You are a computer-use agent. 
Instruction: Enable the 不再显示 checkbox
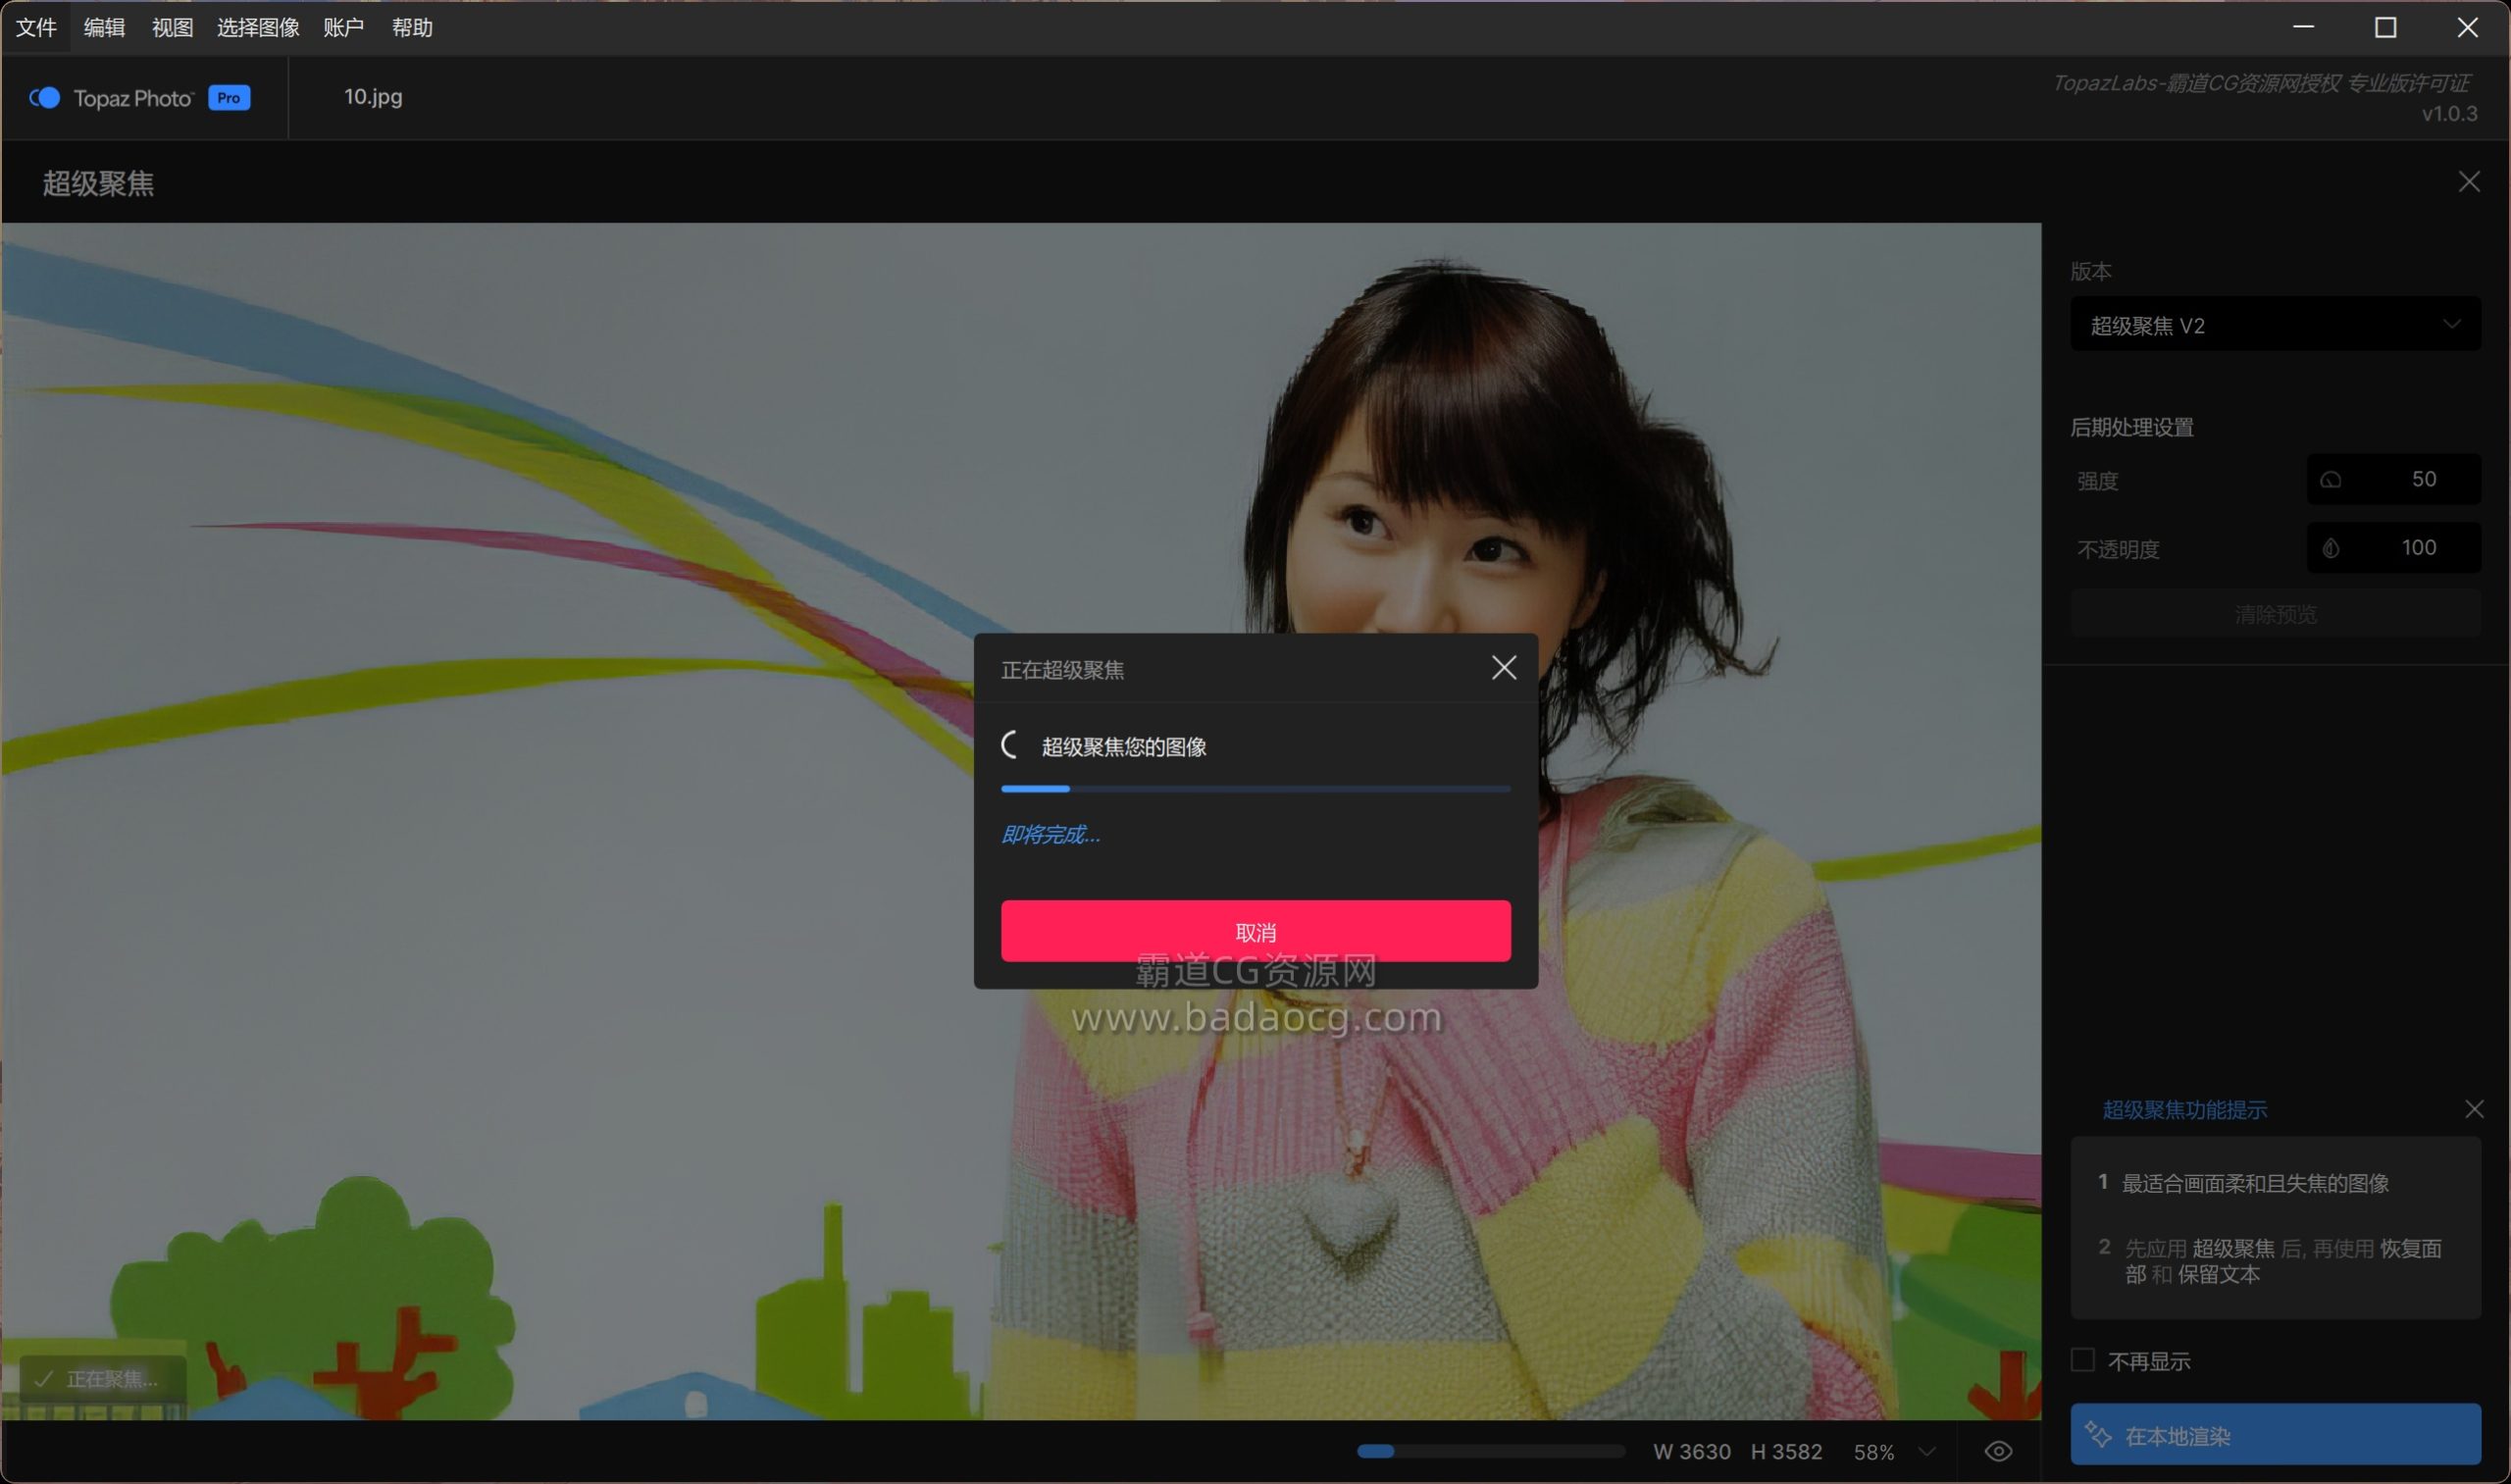(x=2083, y=1360)
